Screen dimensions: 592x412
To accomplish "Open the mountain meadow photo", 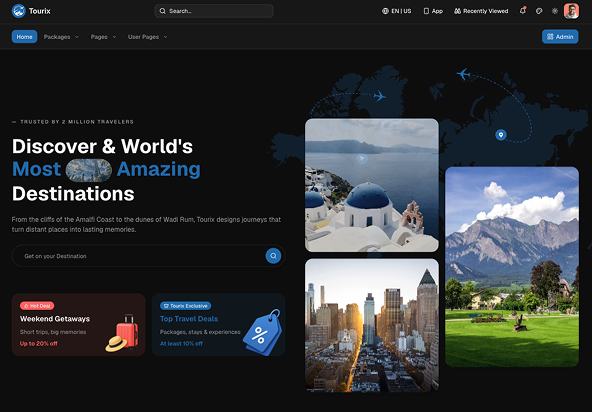I will pos(512,267).
